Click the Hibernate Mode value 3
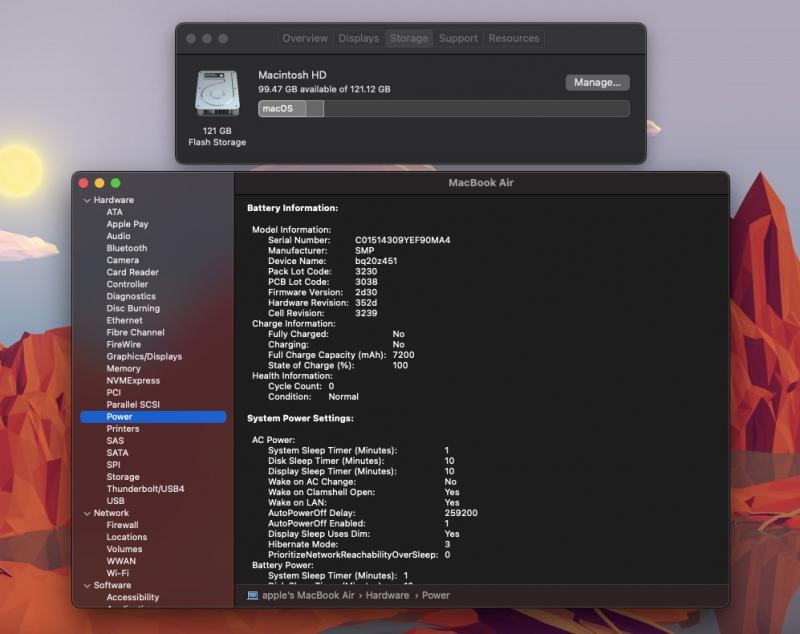800x634 pixels. [447, 544]
